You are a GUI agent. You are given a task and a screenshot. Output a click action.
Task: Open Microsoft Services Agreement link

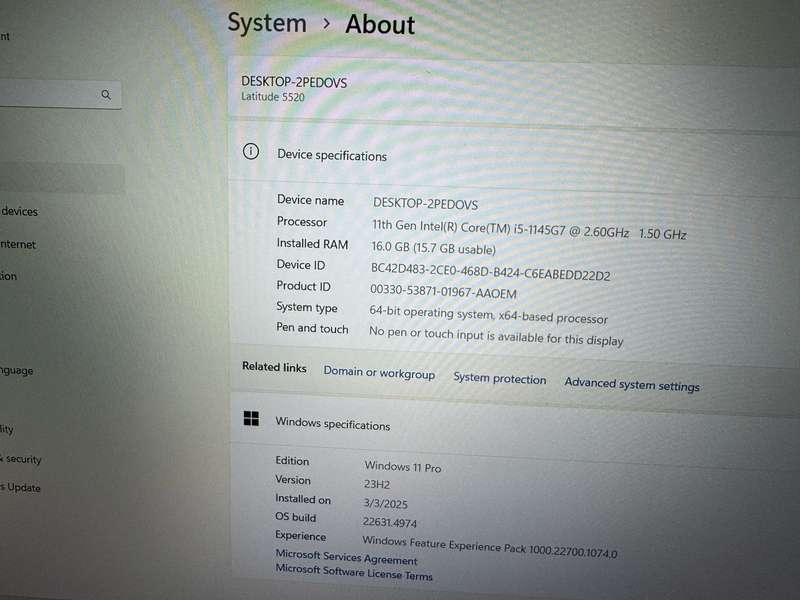(346, 557)
